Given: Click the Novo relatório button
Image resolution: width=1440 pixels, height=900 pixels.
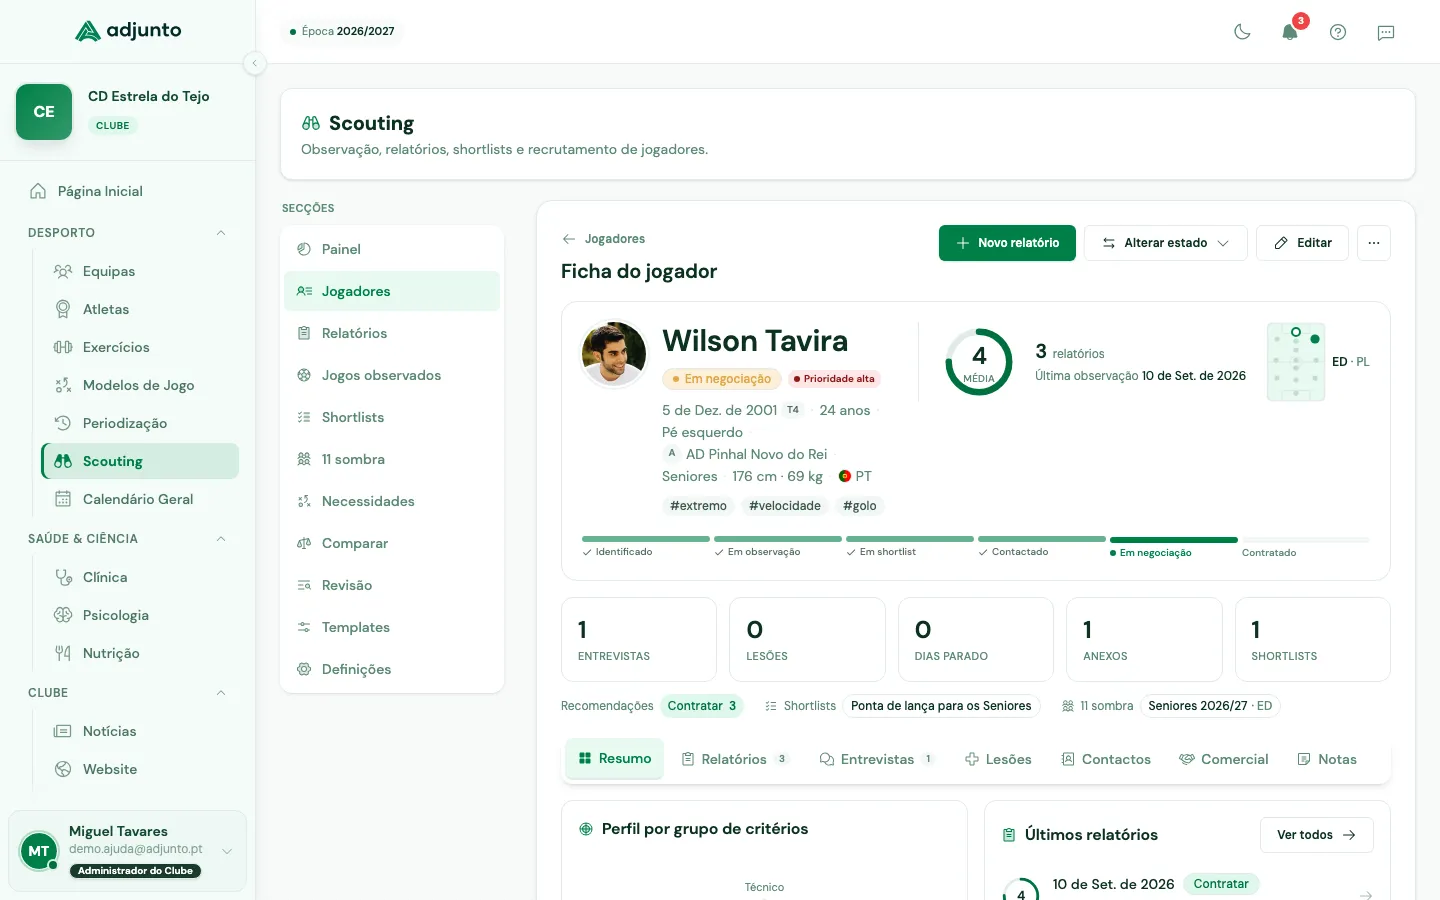Looking at the screenshot, I should point(1007,243).
